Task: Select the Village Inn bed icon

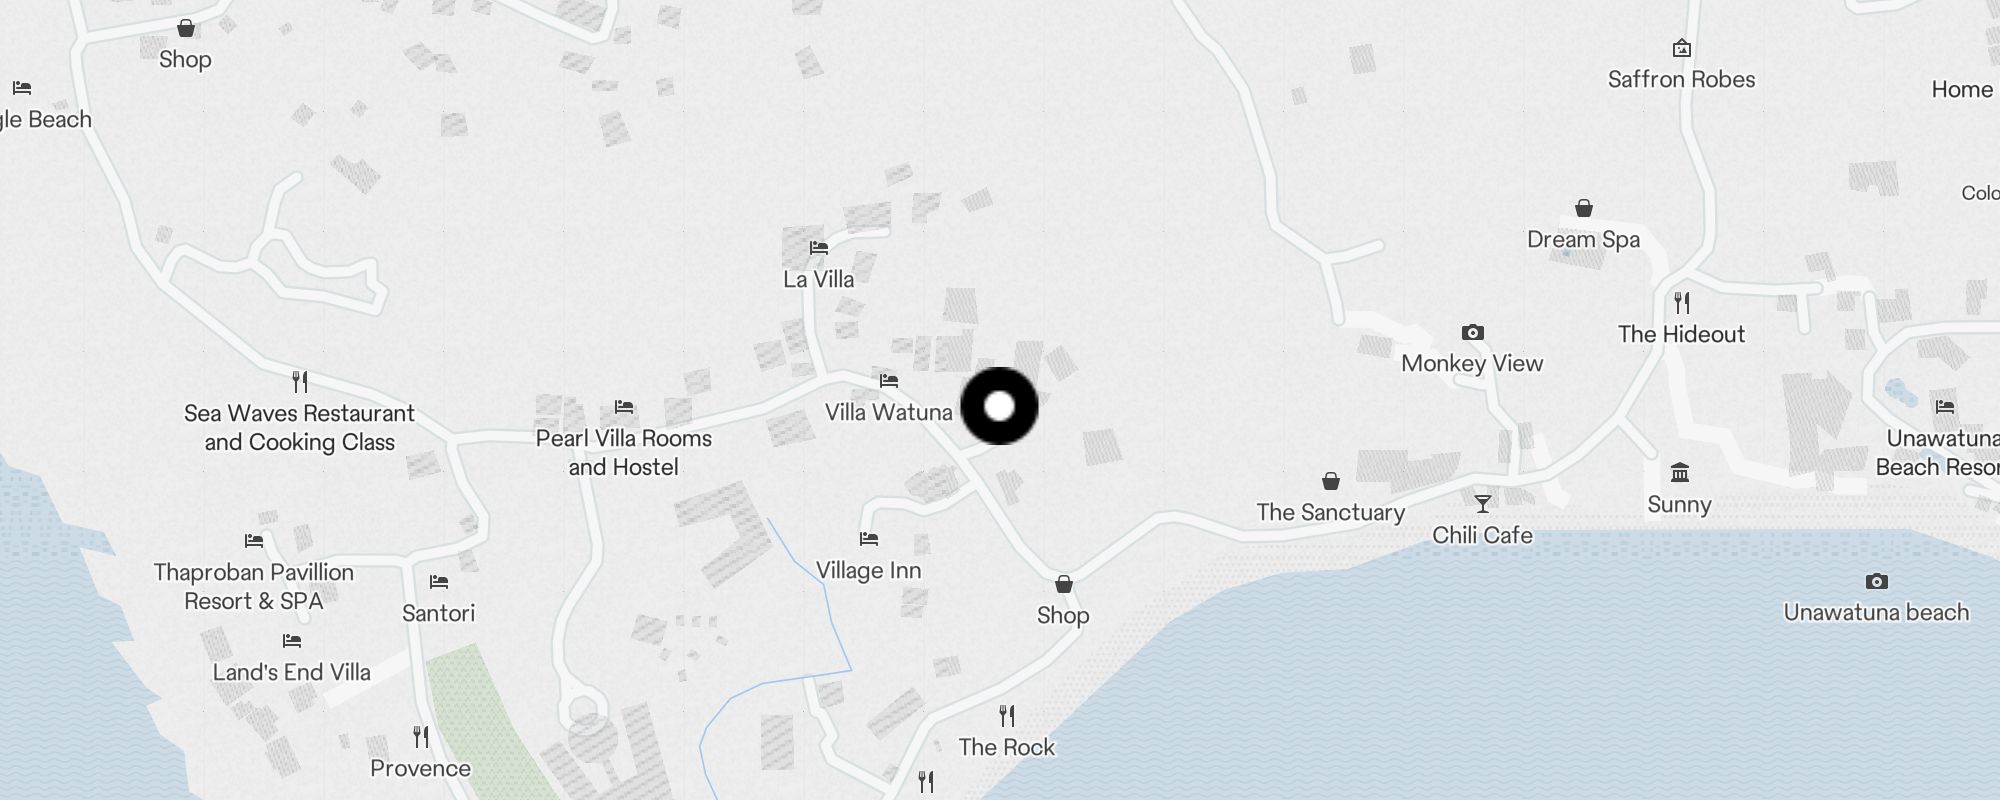Action: click(x=868, y=539)
